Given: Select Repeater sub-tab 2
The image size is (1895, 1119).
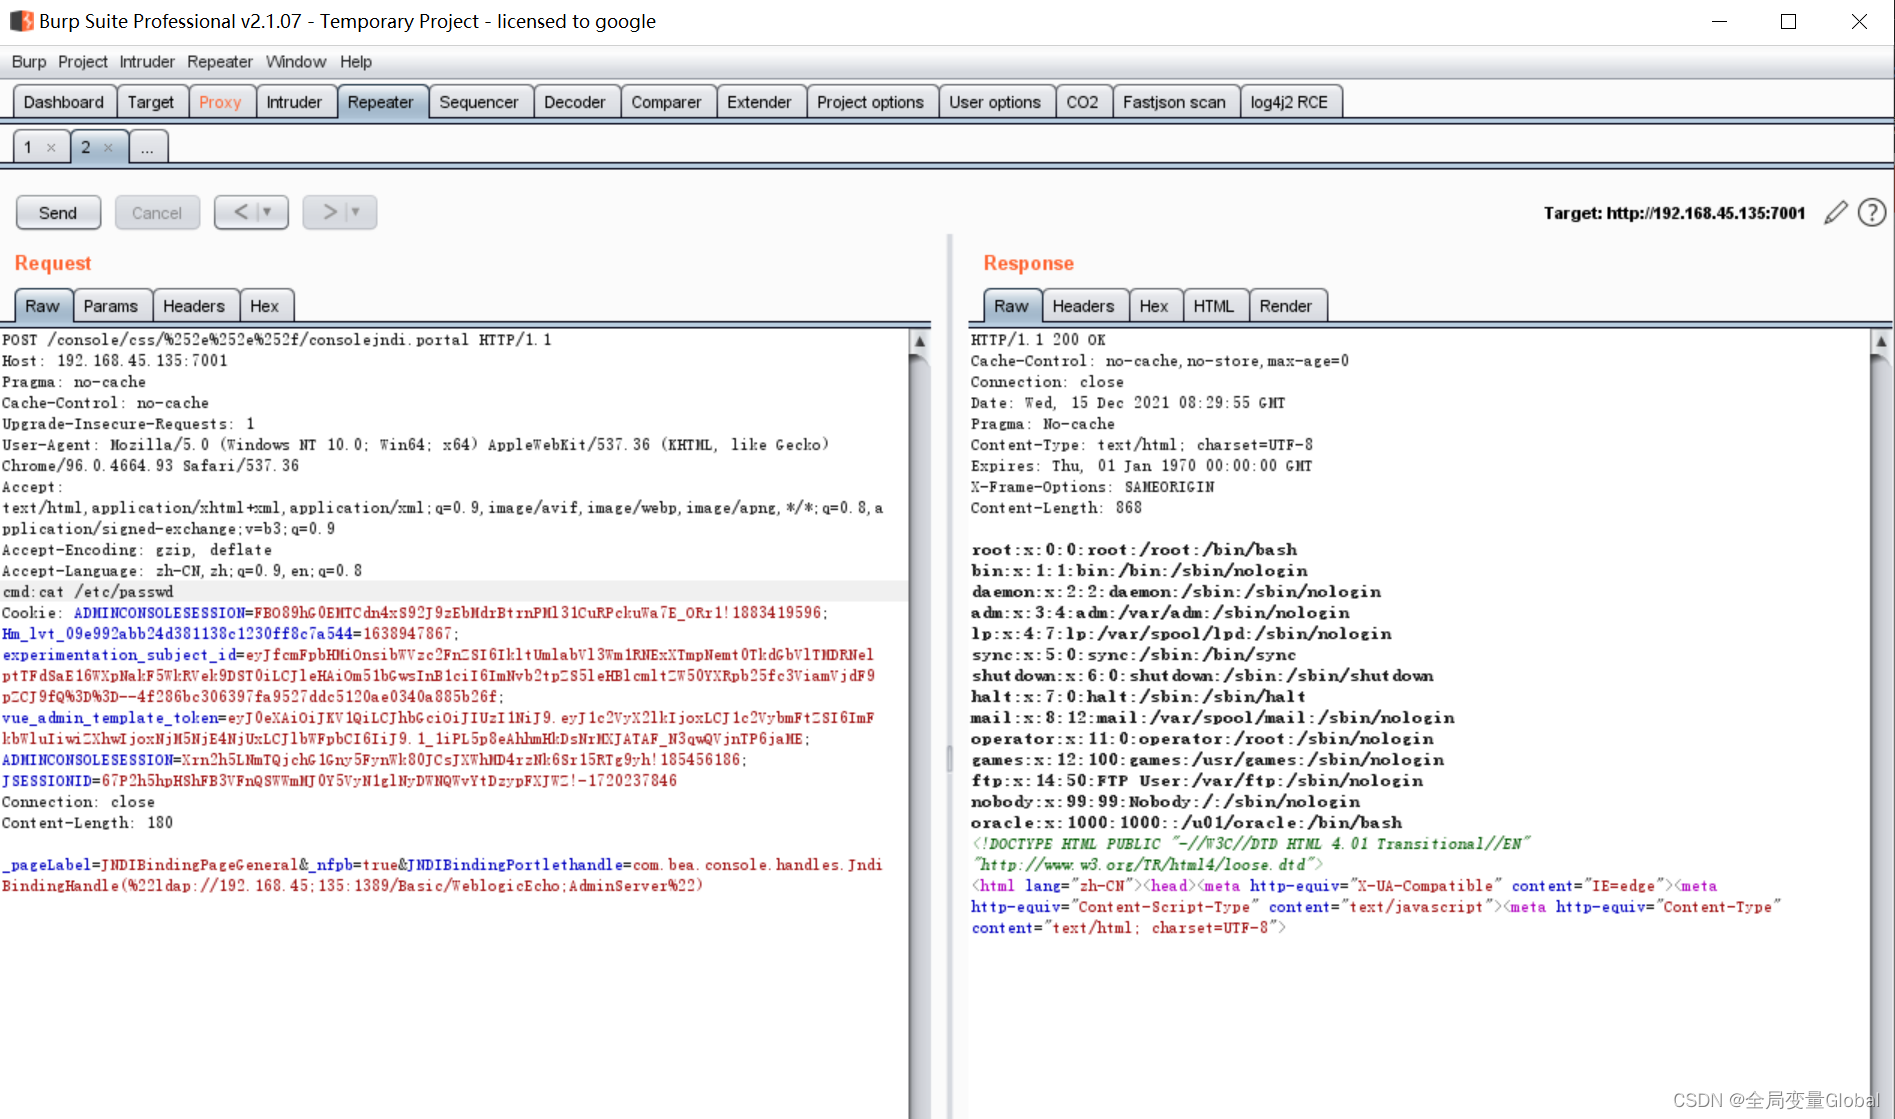Looking at the screenshot, I should [86, 148].
